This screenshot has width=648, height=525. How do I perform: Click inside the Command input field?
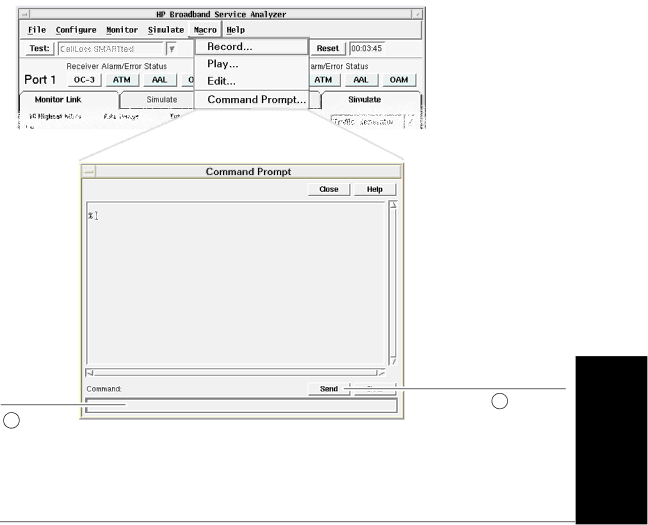241,406
